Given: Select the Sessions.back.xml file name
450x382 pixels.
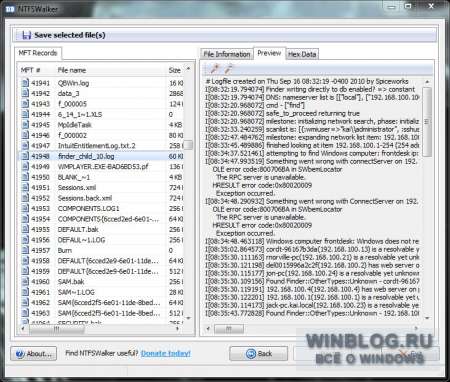Looking at the screenshot, I should pyautogui.click(x=85, y=198).
